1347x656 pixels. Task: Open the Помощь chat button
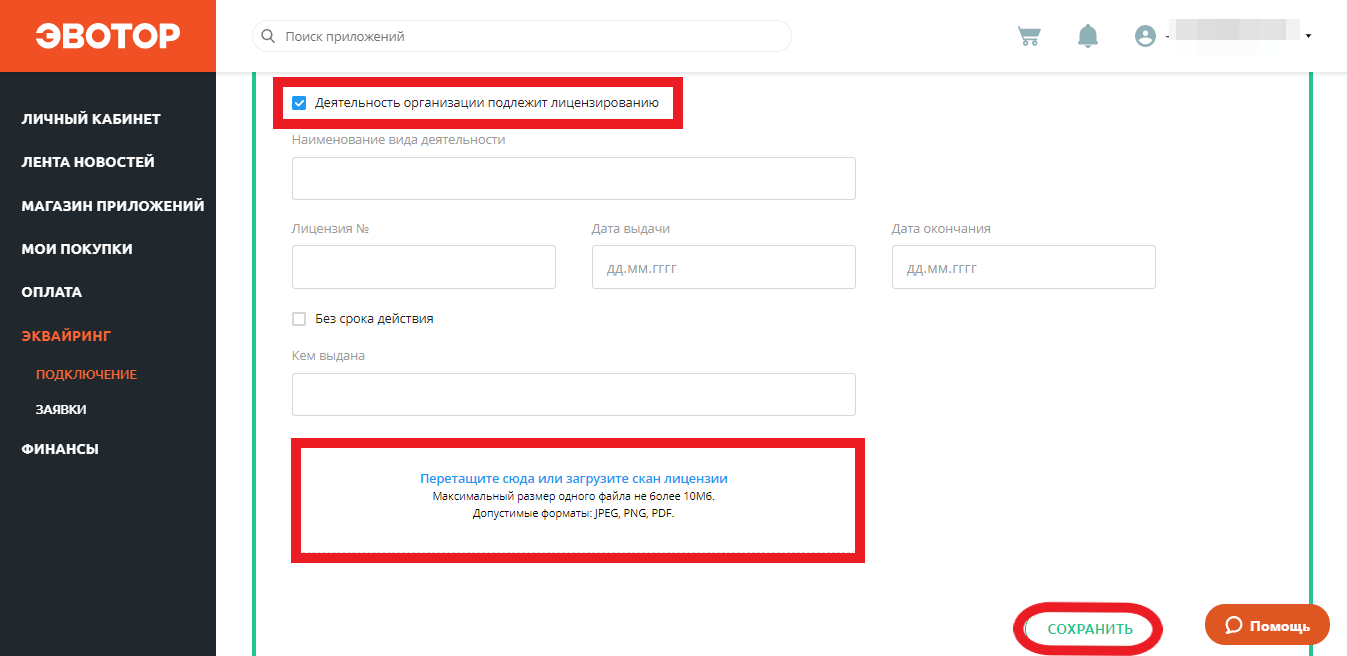point(1266,625)
